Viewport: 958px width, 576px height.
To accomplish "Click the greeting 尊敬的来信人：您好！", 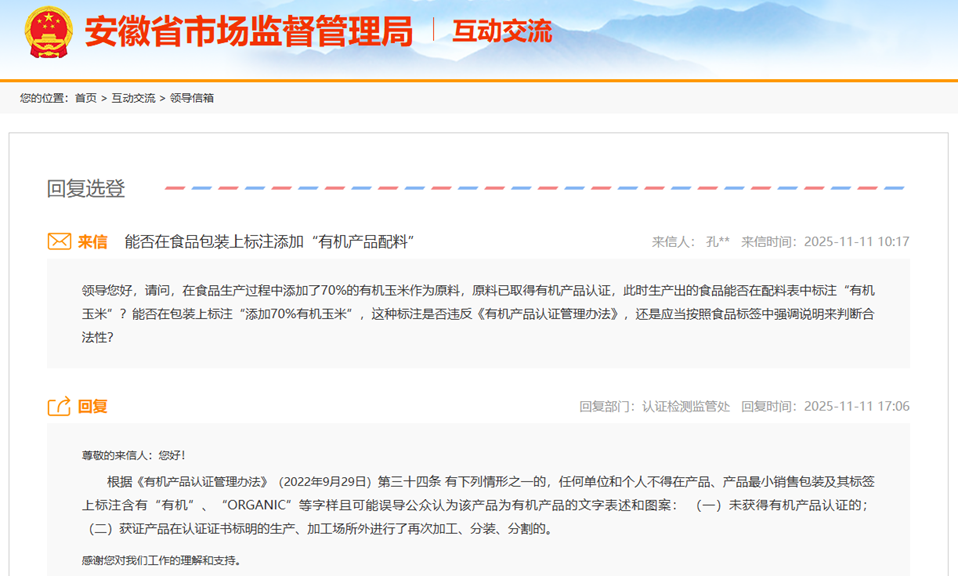I will coord(134,455).
